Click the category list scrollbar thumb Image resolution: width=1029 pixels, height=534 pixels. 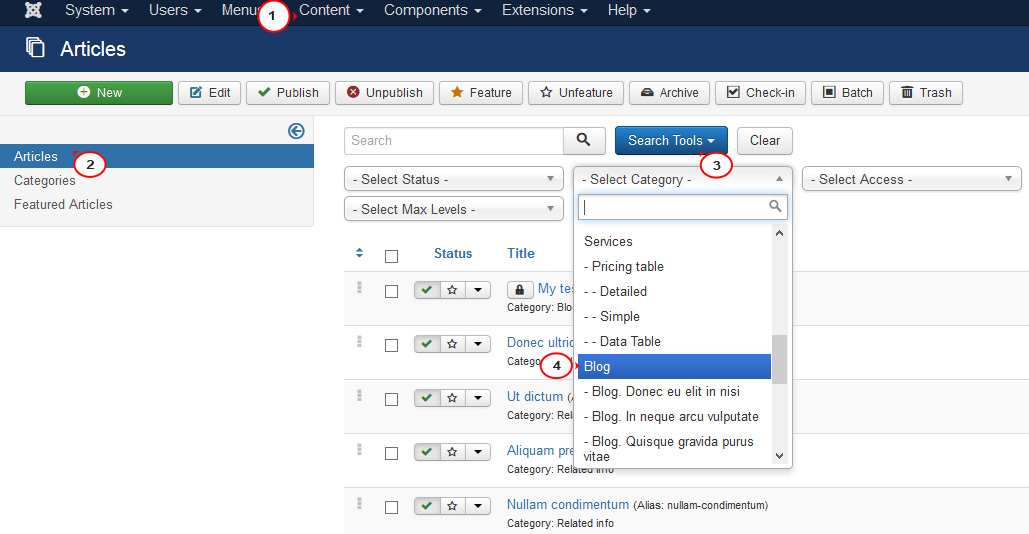(x=779, y=359)
